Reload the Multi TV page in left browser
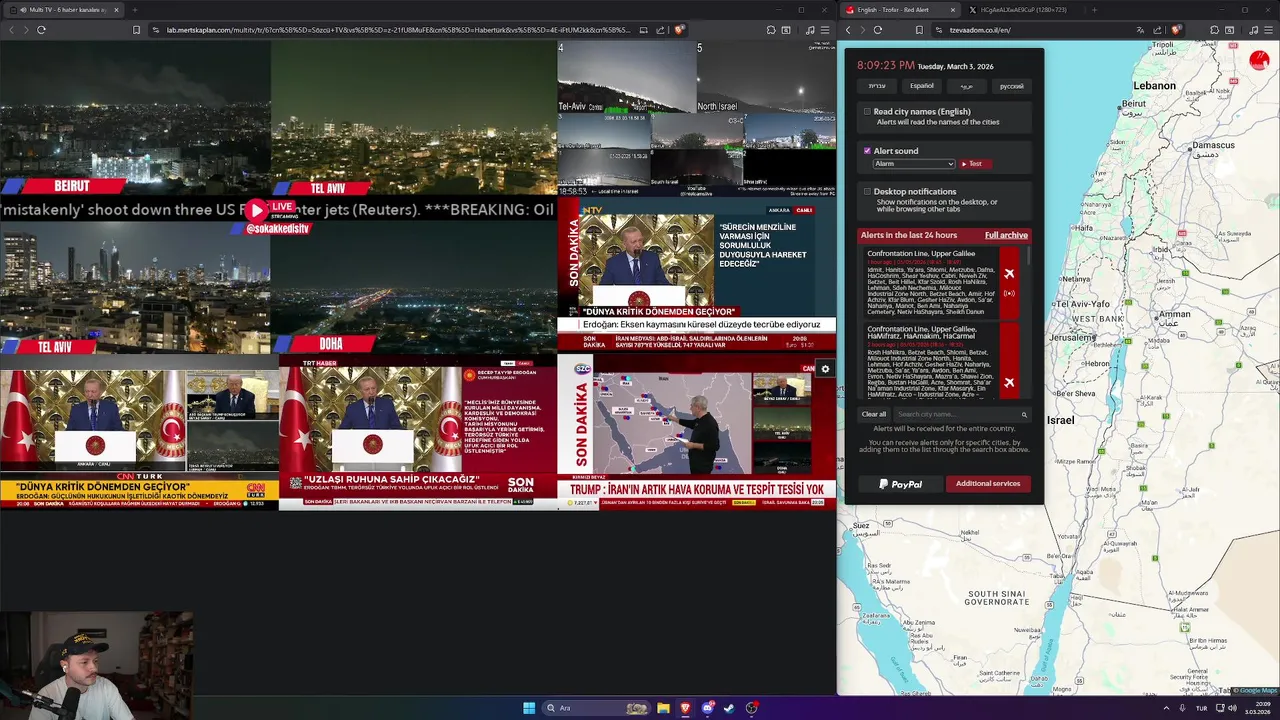Screen dimensions: 1280x720 pyautogui.click(x=41, y=30)
